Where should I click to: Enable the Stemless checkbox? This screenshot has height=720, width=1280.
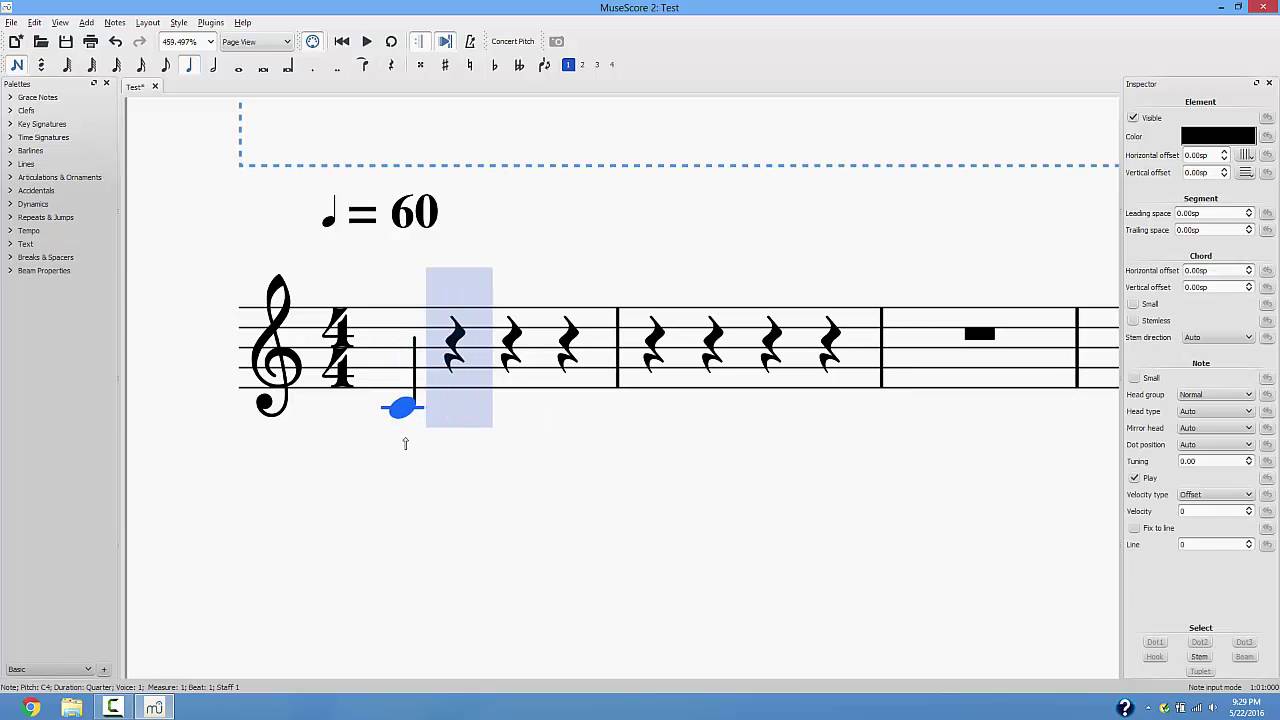[x=1133, y=321]
